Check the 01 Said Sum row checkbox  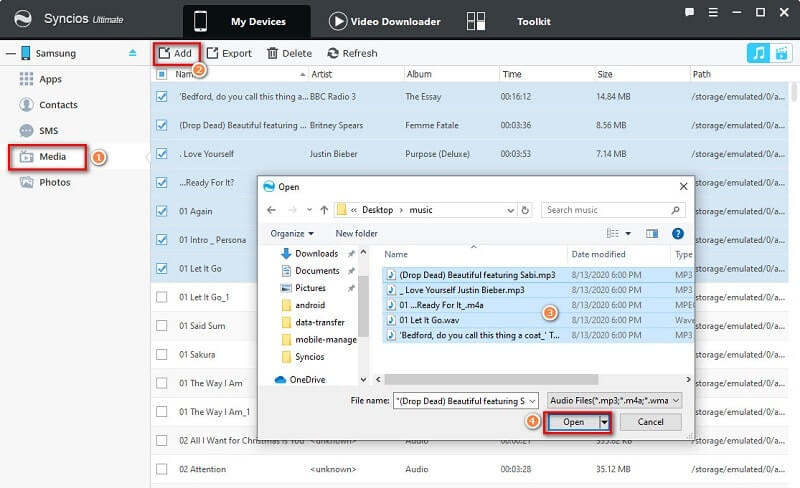[x=162, y=326]
